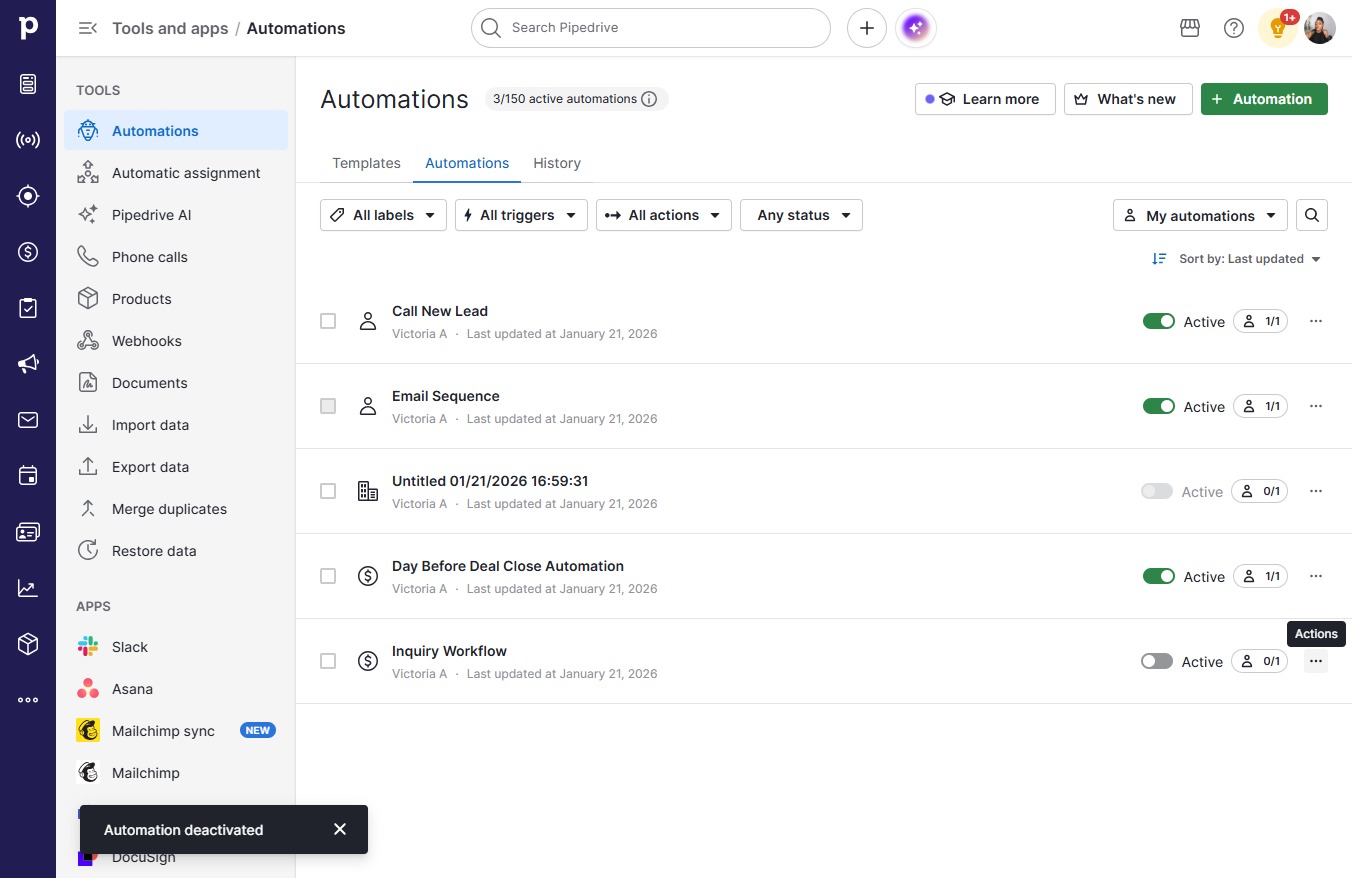Switch to the History tab
This screenshot has width=1352, height=878.
tap(557, 163)
